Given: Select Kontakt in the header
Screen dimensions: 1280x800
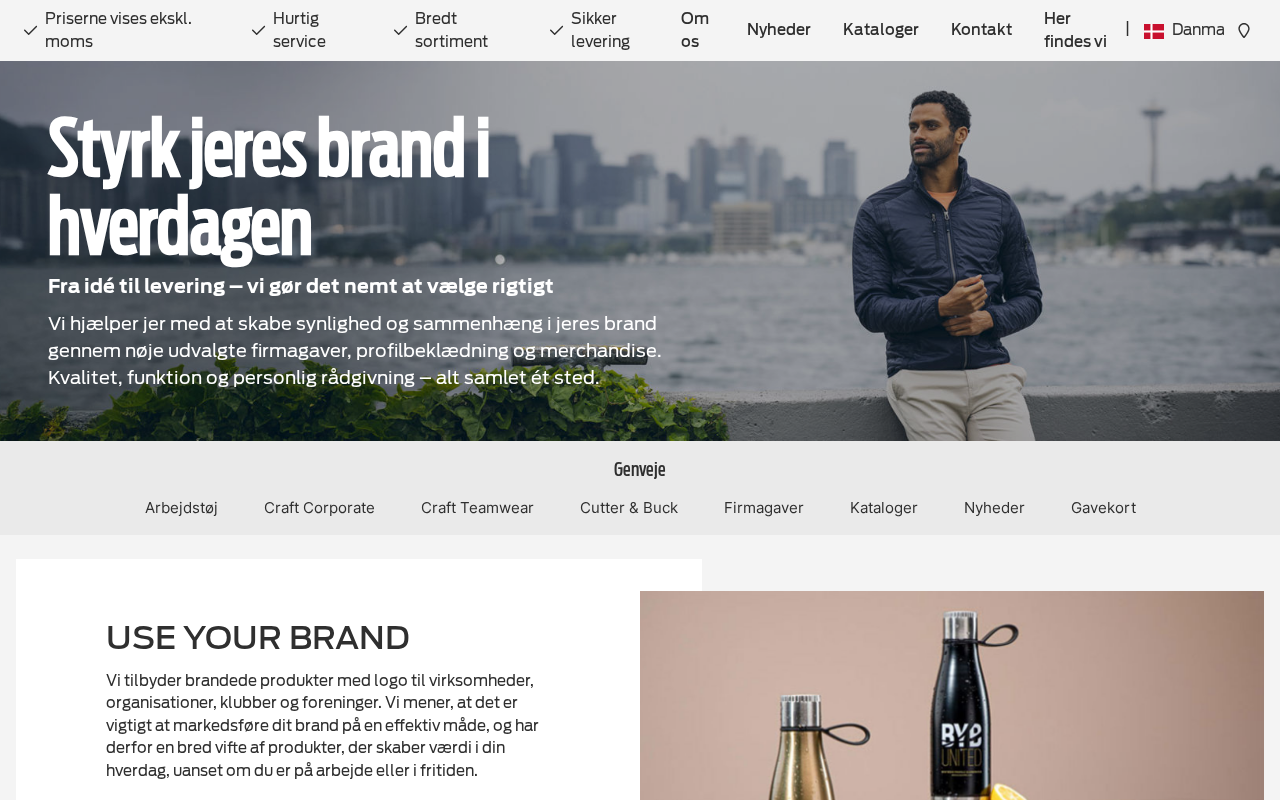Looking at the screenshot, I should tap(981, 30).
